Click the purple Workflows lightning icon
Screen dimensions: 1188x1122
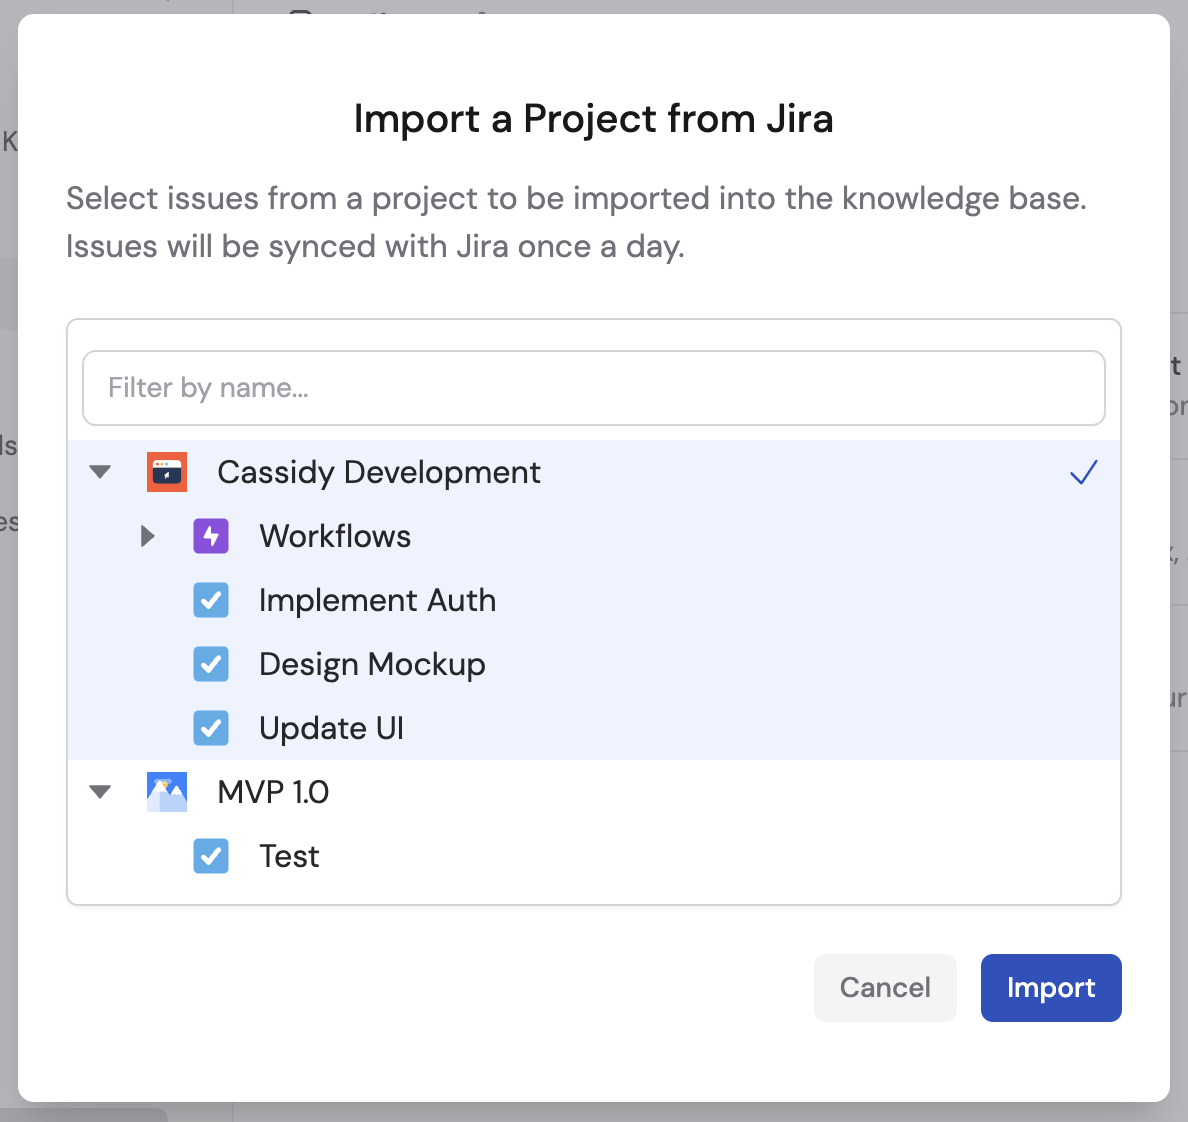click(211, 536)
